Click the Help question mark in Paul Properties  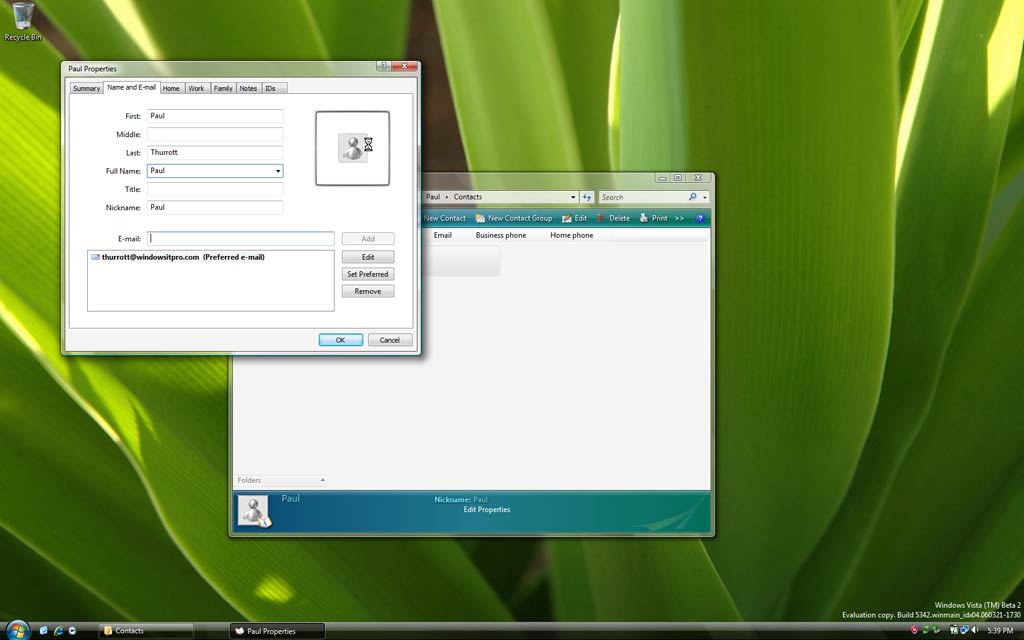(383, 67)
